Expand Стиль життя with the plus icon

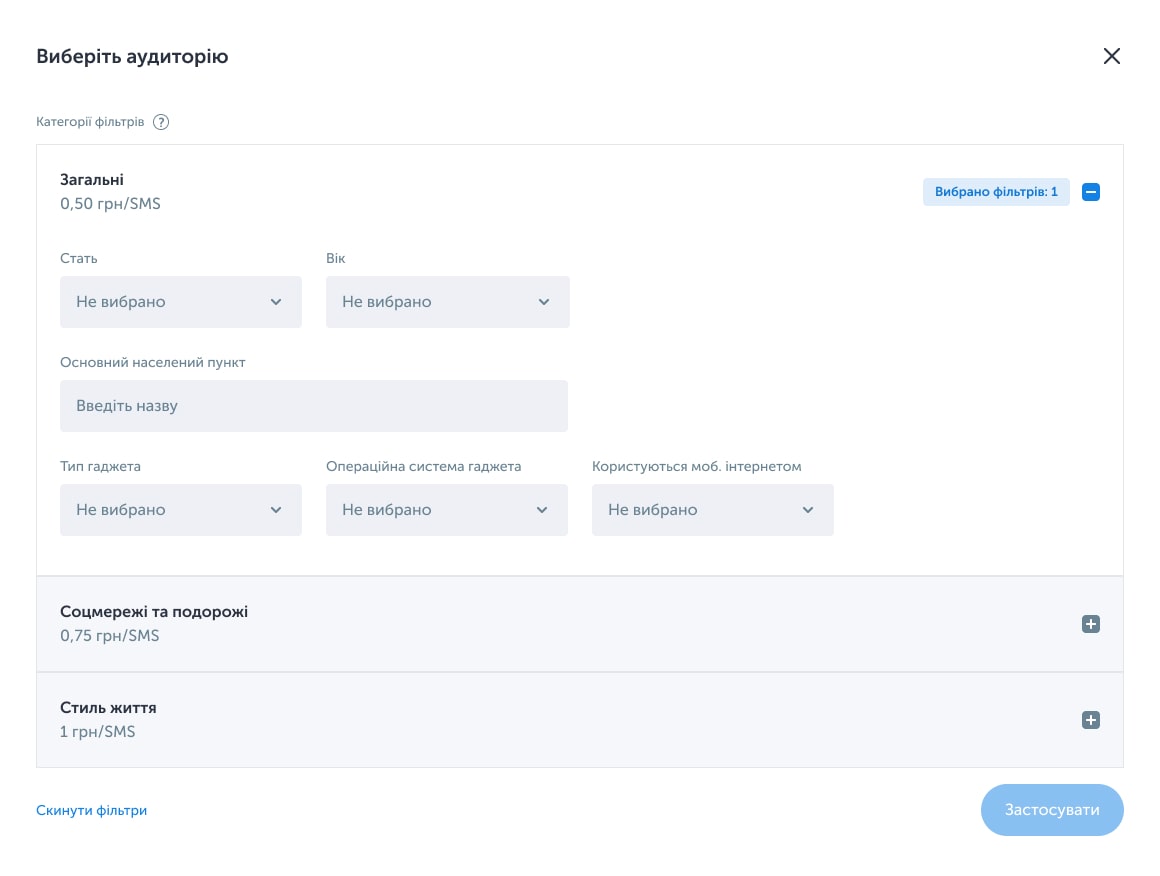(x=1090, y=720)
